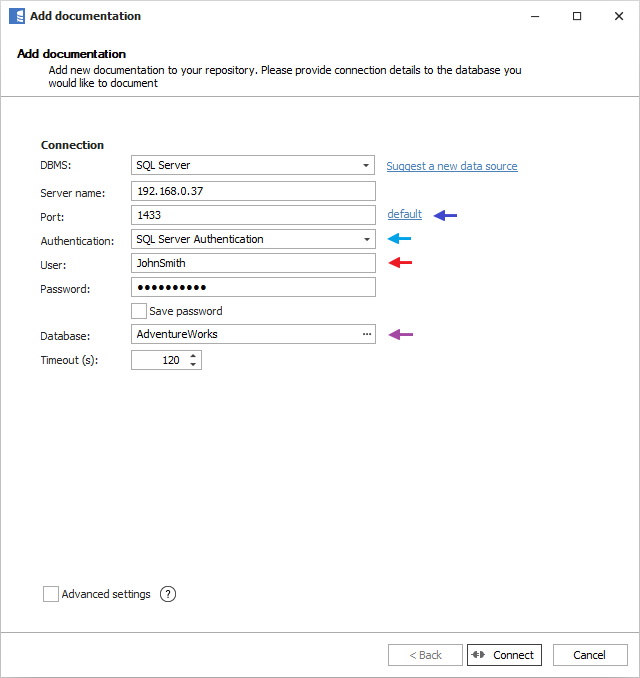Click the Advanced settings help question mark icon
This screenshot has height=678, width=640.
point(168,594)
